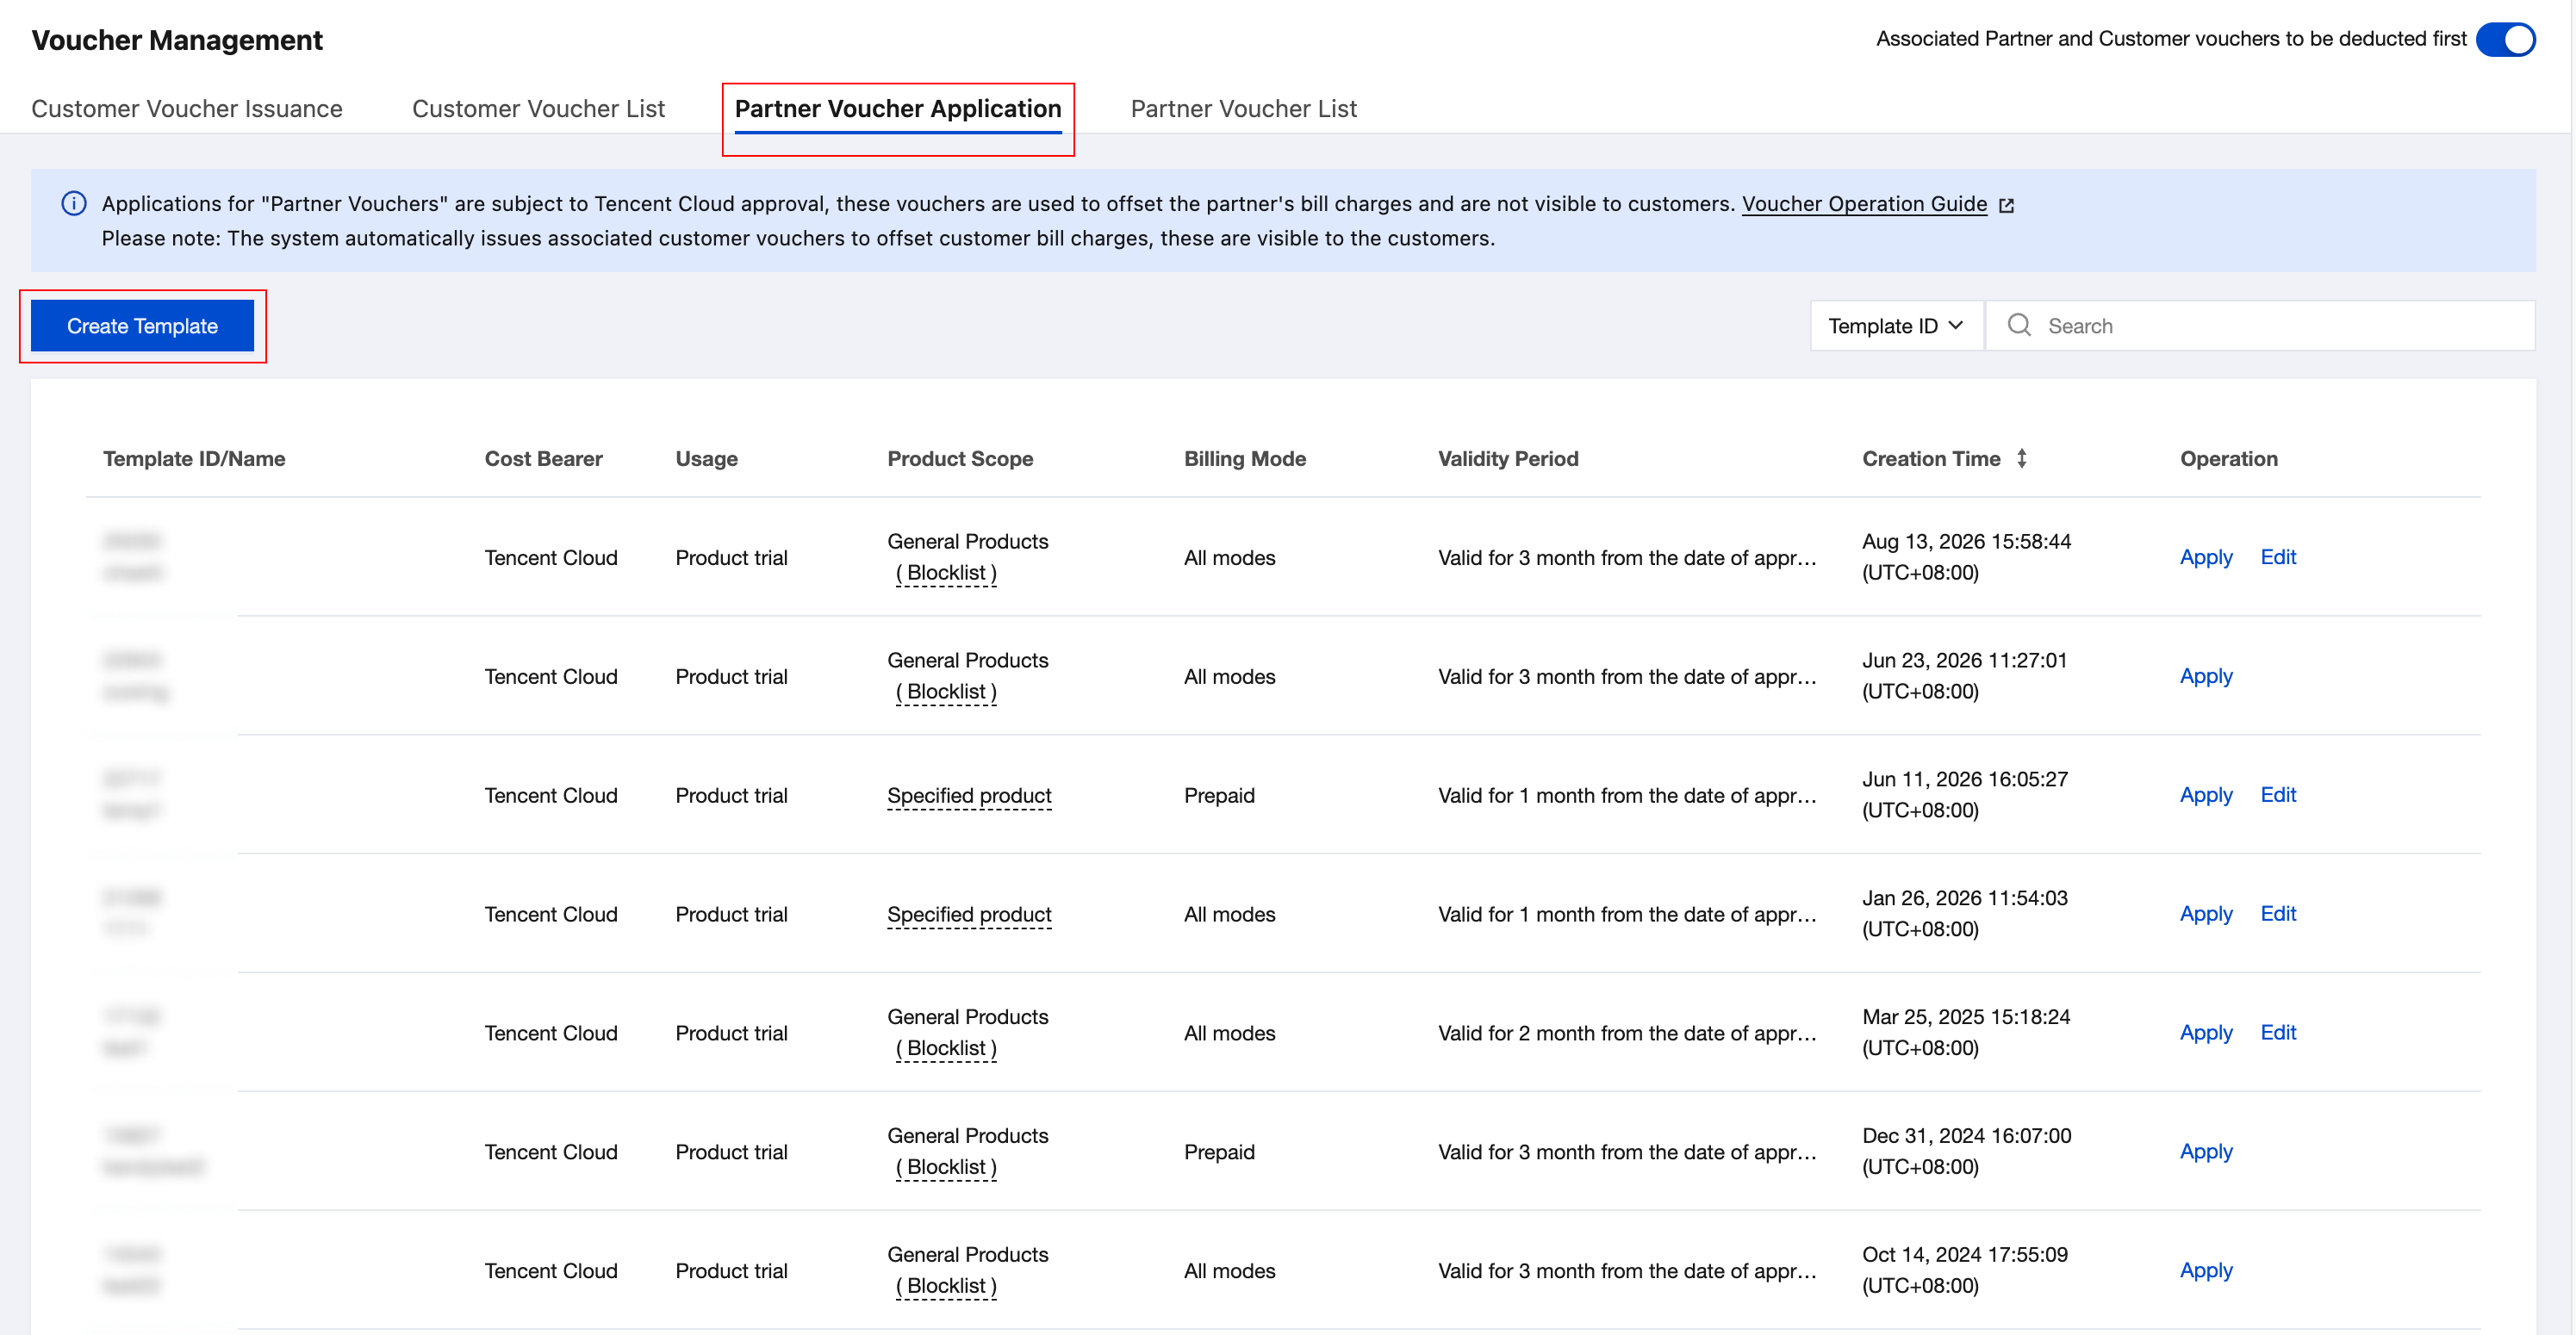The image size is (2576, 1335).
Task: Click Blocklist in the Mar 25, 2025 row
Action: (946, 1048)
